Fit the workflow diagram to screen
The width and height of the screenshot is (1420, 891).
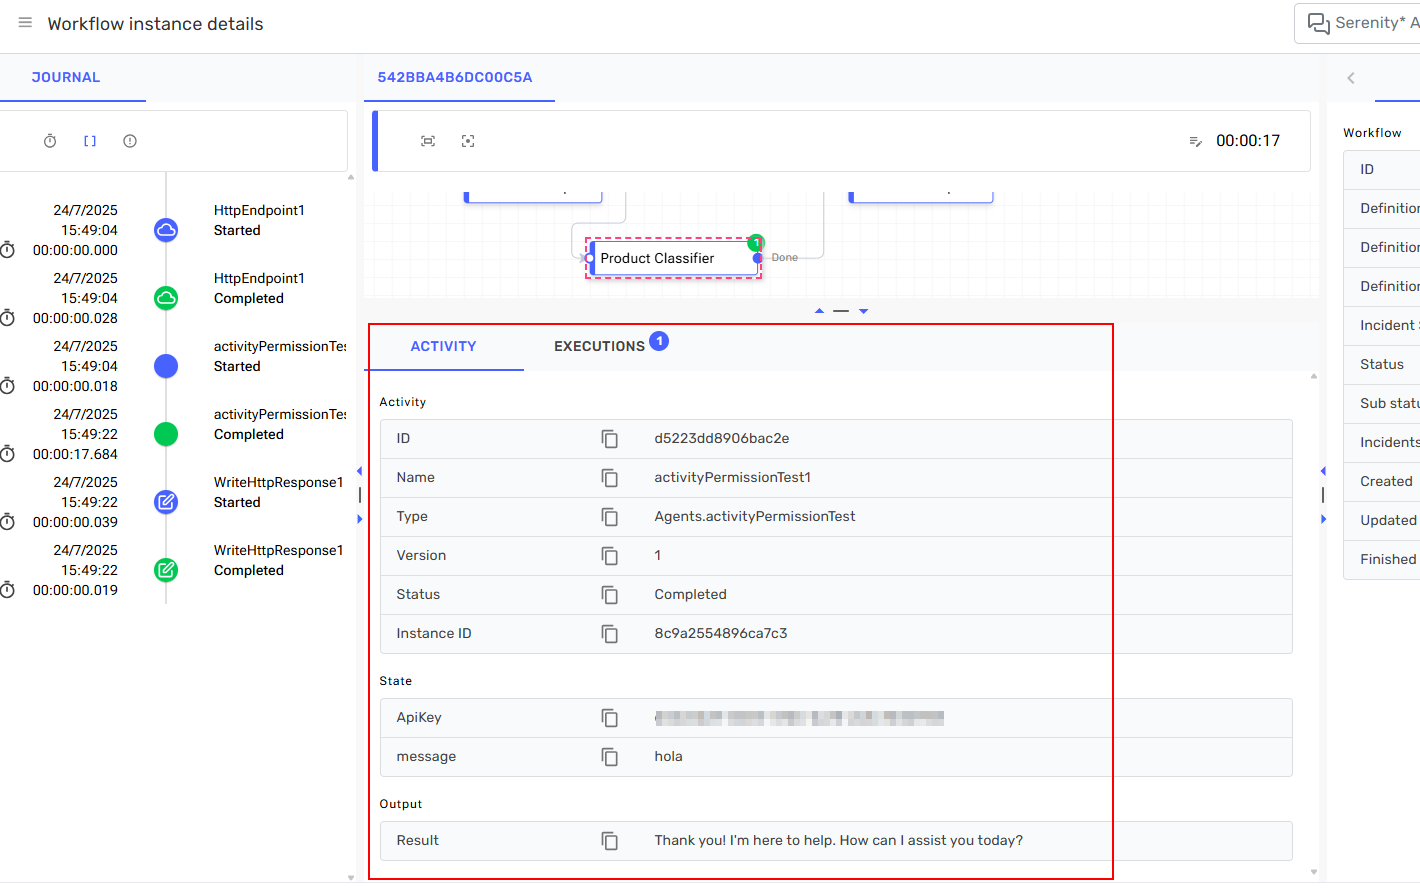428,141
